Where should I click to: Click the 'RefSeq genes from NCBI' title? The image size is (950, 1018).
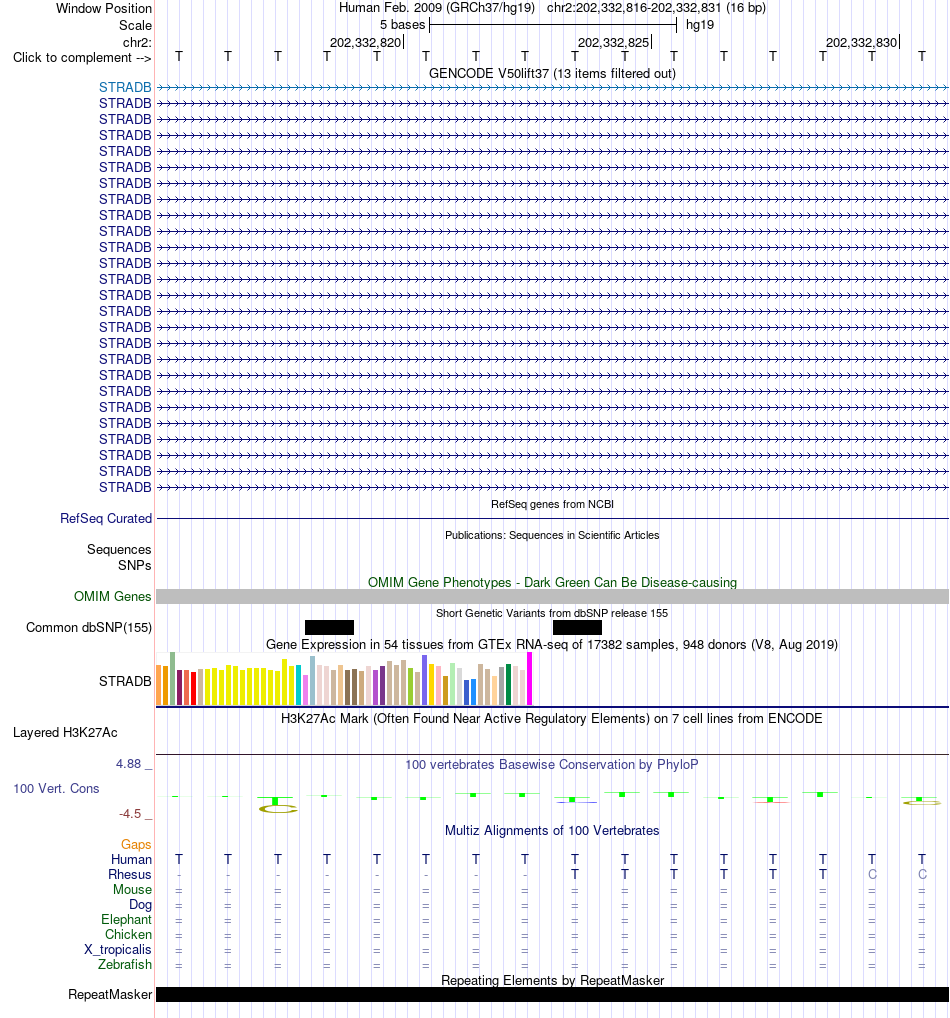(x=552, y=504)
